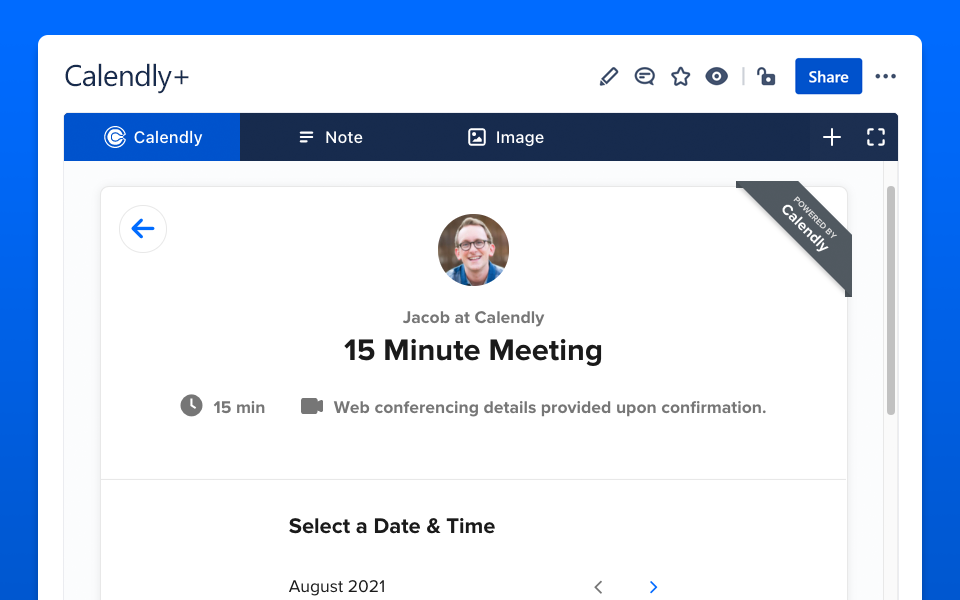
Task: Toggle watching with the eye icon
Action: [x=716, y=77]
